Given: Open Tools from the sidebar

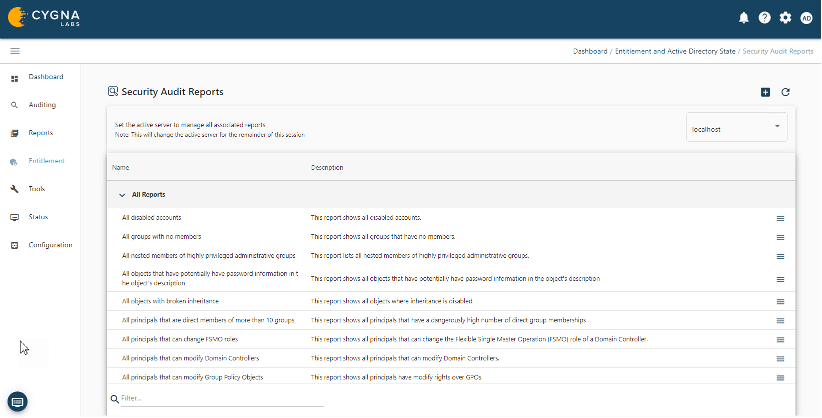Looking at the screenshot, I should point(37,189).
